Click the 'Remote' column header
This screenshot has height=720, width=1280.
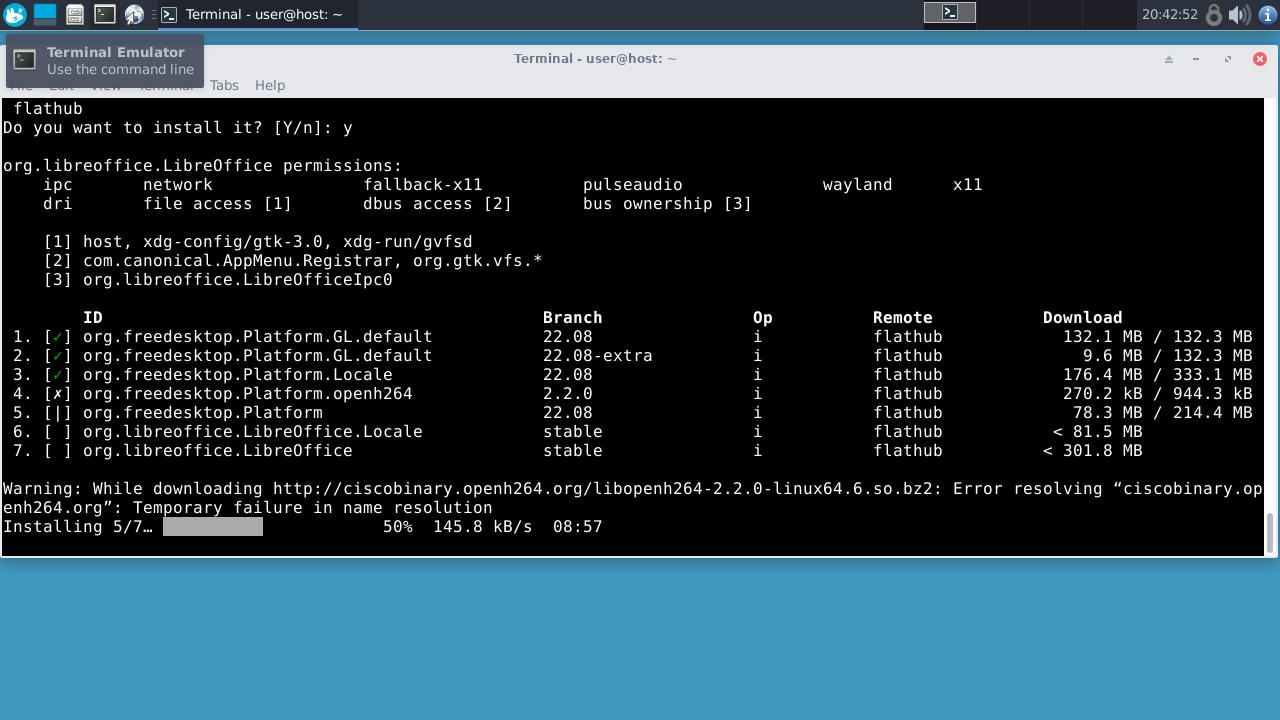coord(903,318)
